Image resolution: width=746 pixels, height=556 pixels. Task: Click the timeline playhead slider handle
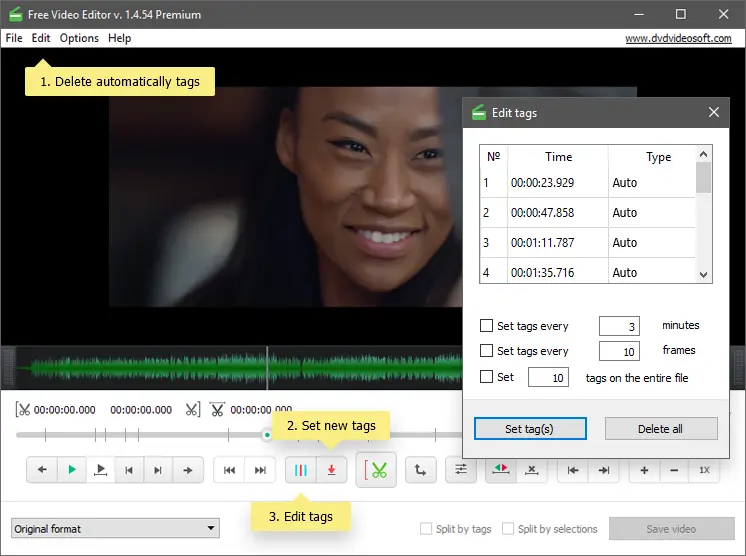point(267,435)
